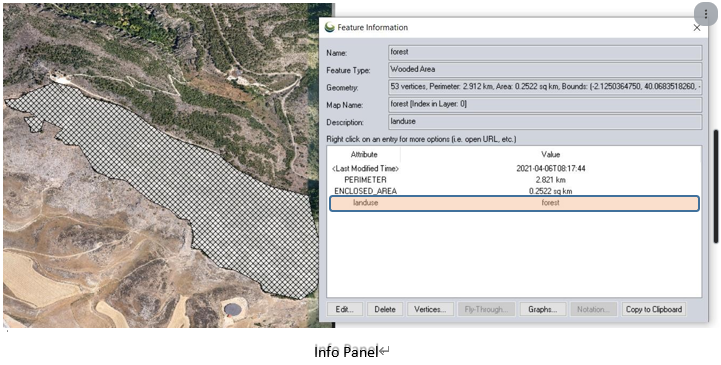Click the vertical scrollbar at right edge

pyautogui.click(x=715, y=186)
